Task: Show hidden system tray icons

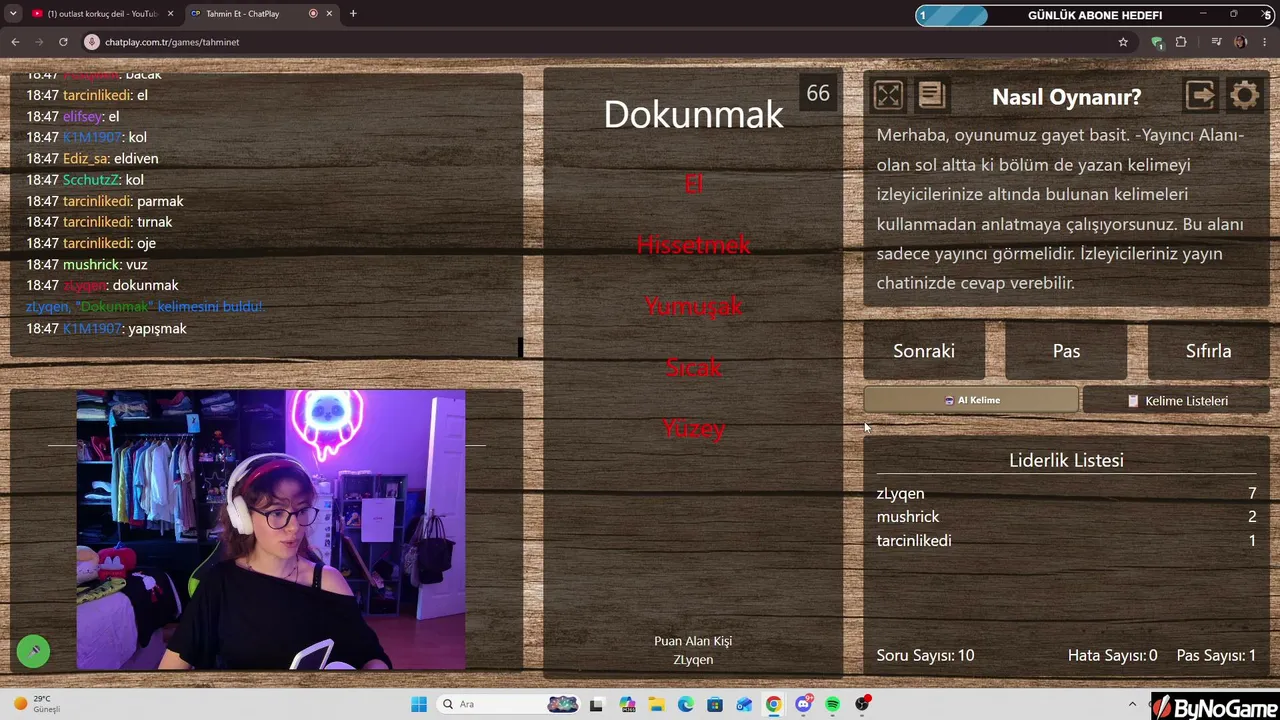Action: click(x=1132, y=704)
